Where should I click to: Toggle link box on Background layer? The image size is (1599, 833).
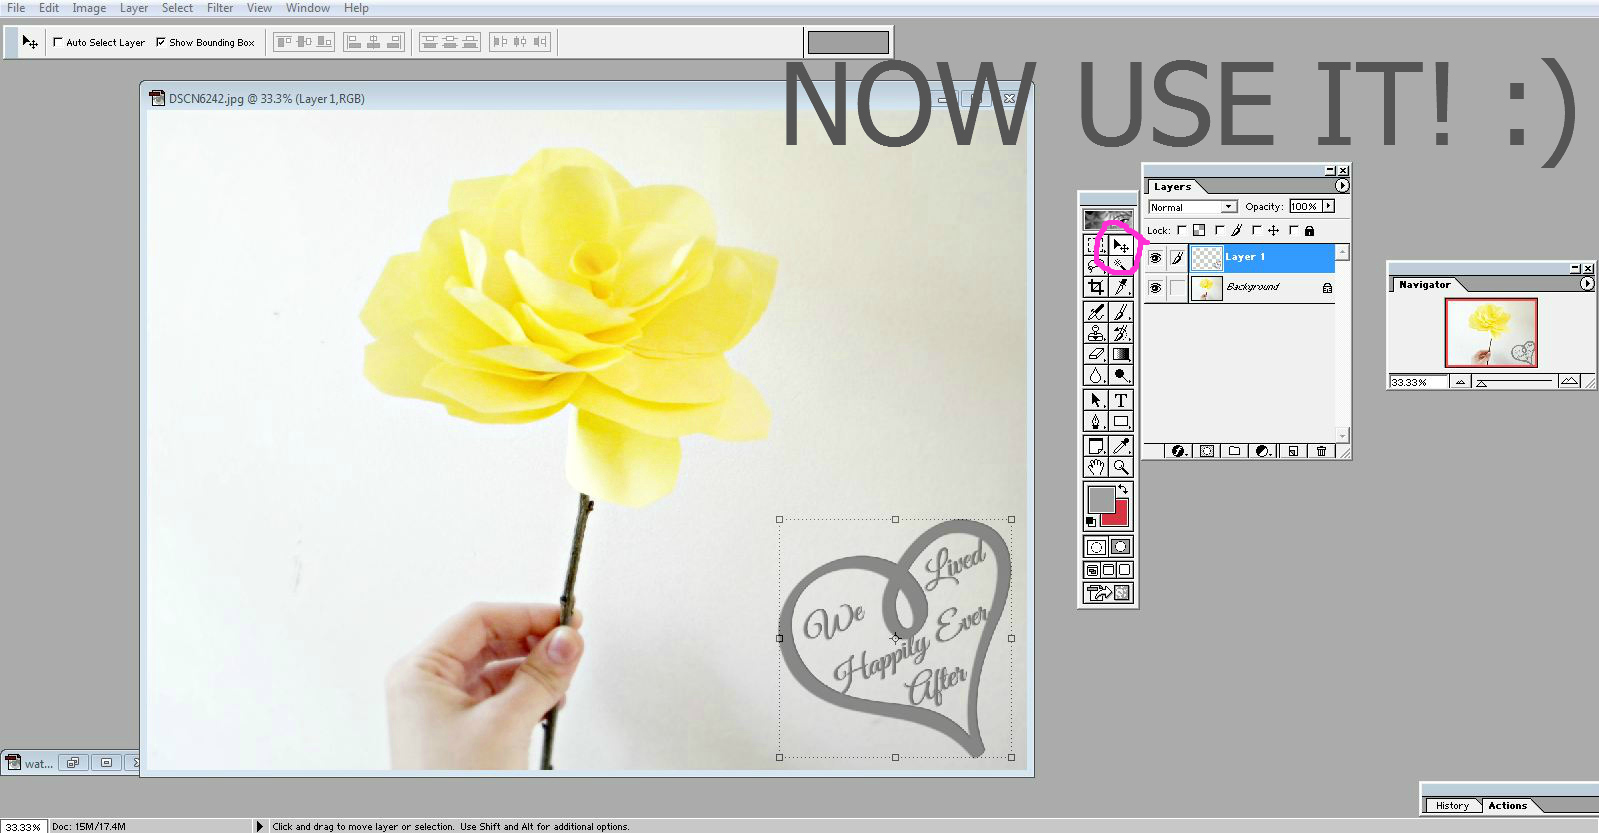(x=1178, y=288)
